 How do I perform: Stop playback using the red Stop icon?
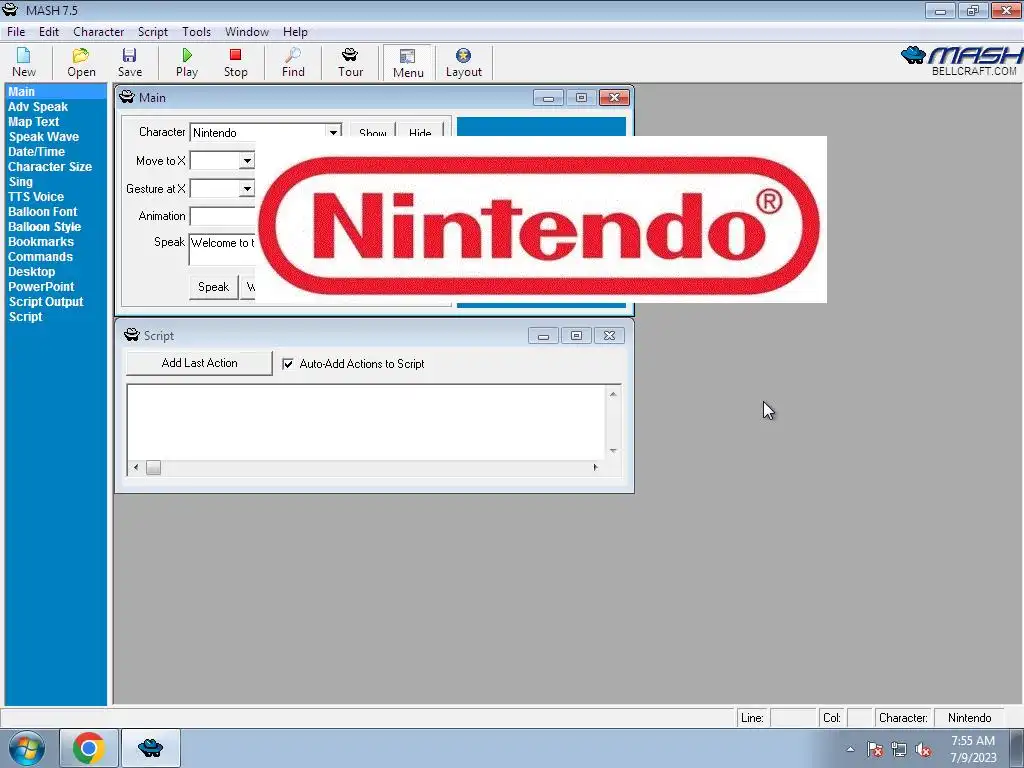point(236,63)
